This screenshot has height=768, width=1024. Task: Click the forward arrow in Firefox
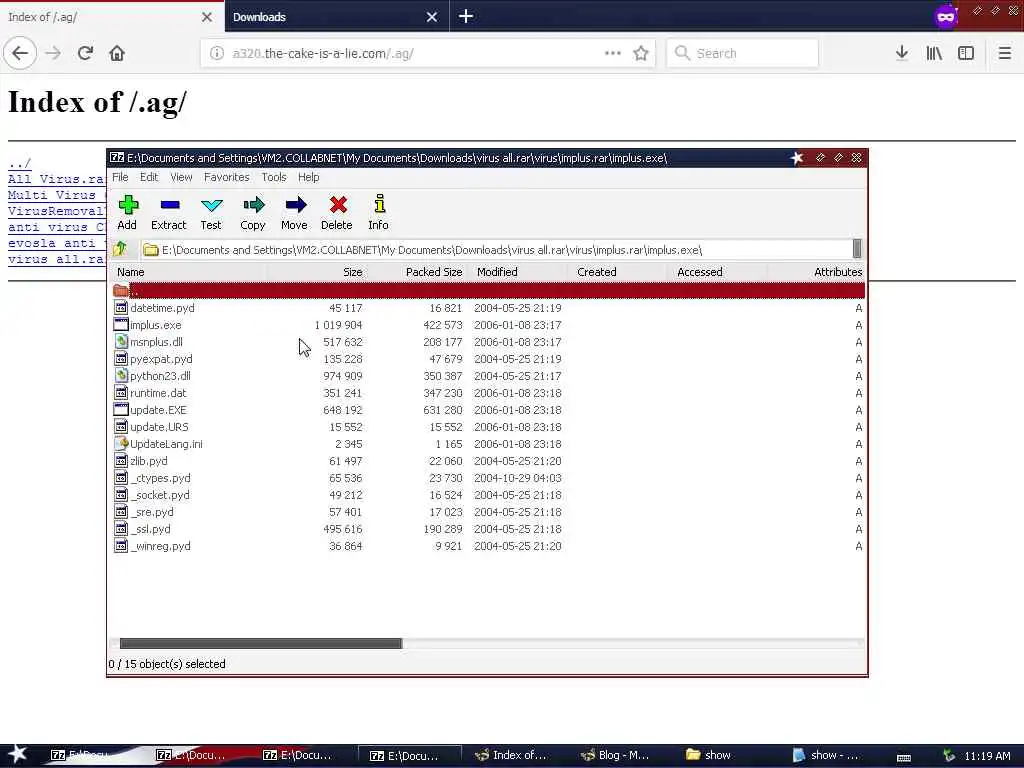[53, 53]
